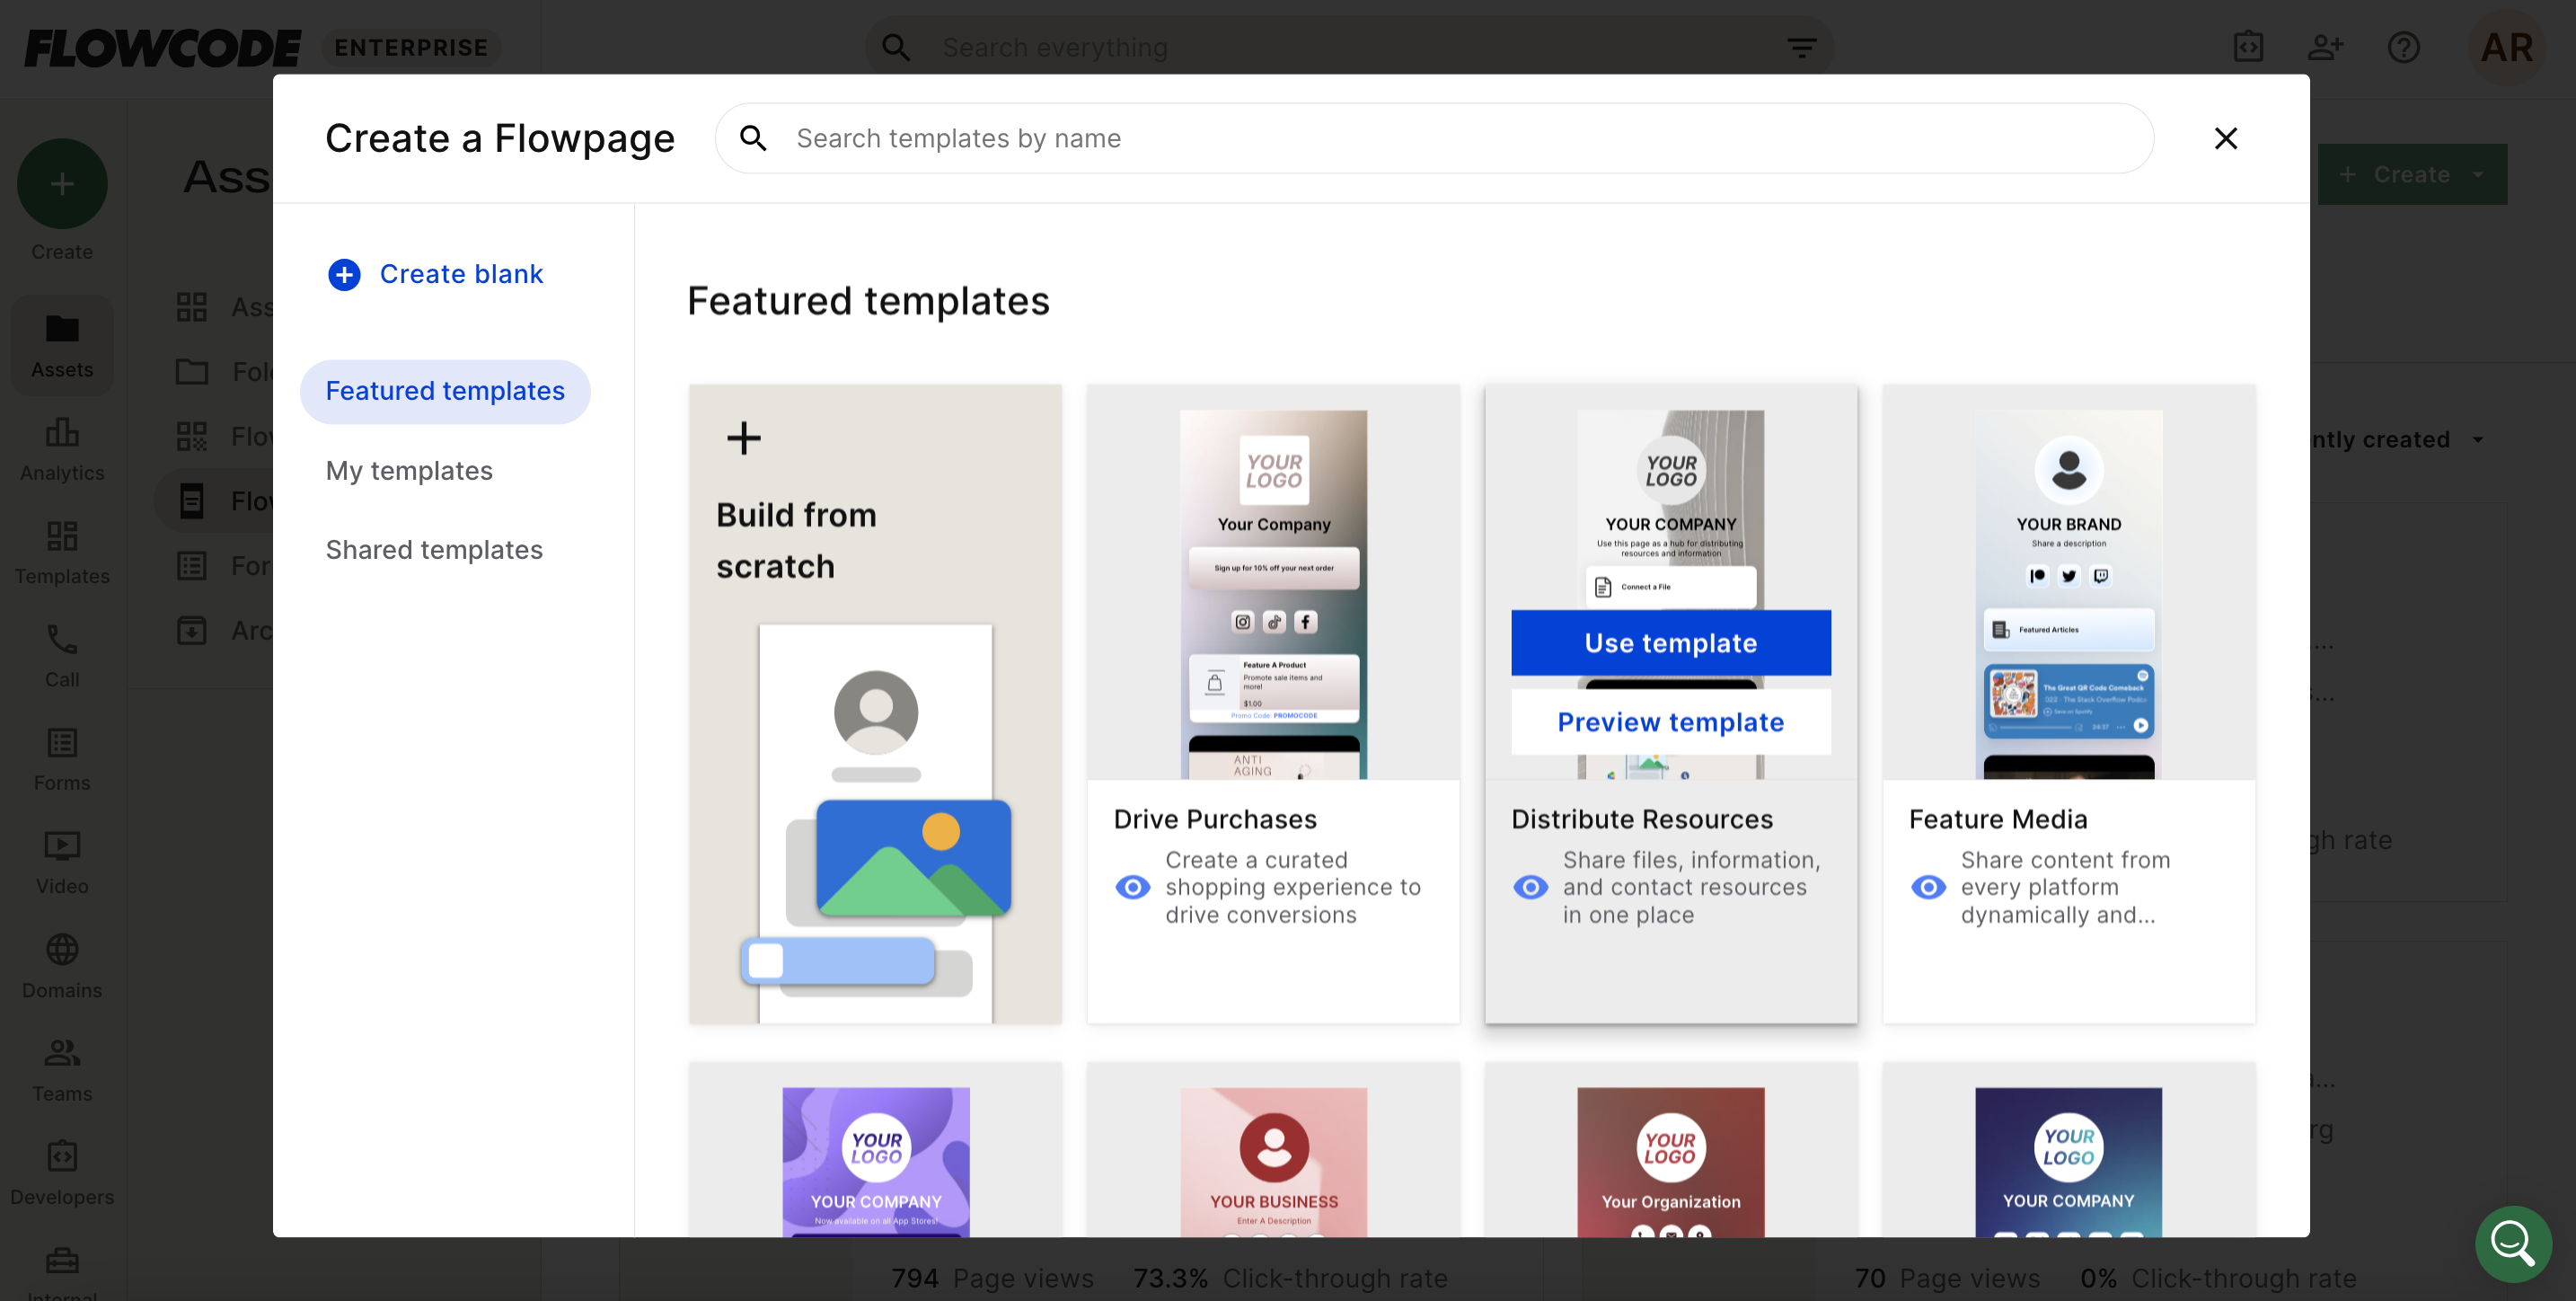The height and width of the screenshot is (1301, 2576).
Task: Click the Feature Media title
Action: (1998, 819)
